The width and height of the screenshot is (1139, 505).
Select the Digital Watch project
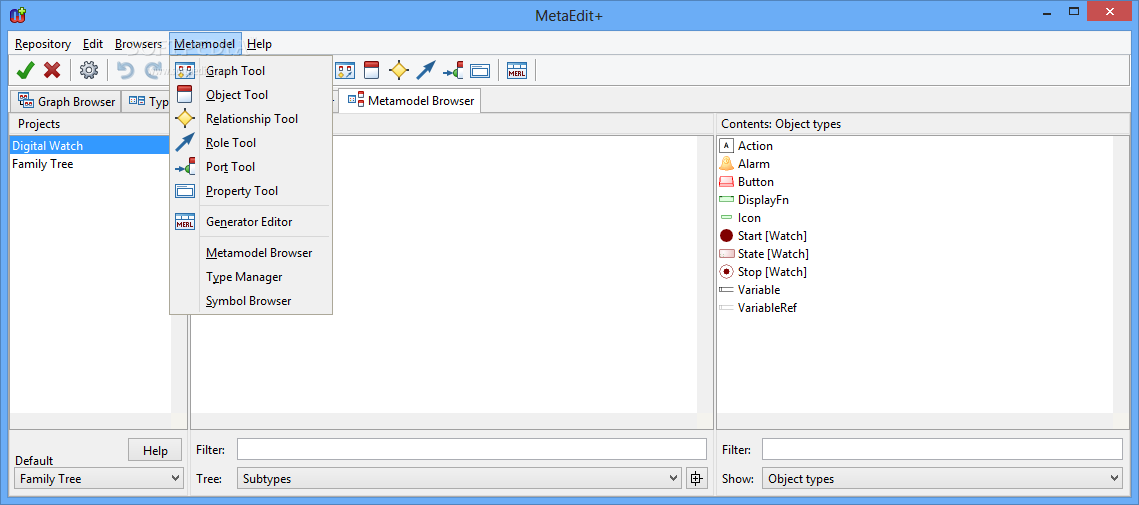pyautogui.click(x=90, y=145)
